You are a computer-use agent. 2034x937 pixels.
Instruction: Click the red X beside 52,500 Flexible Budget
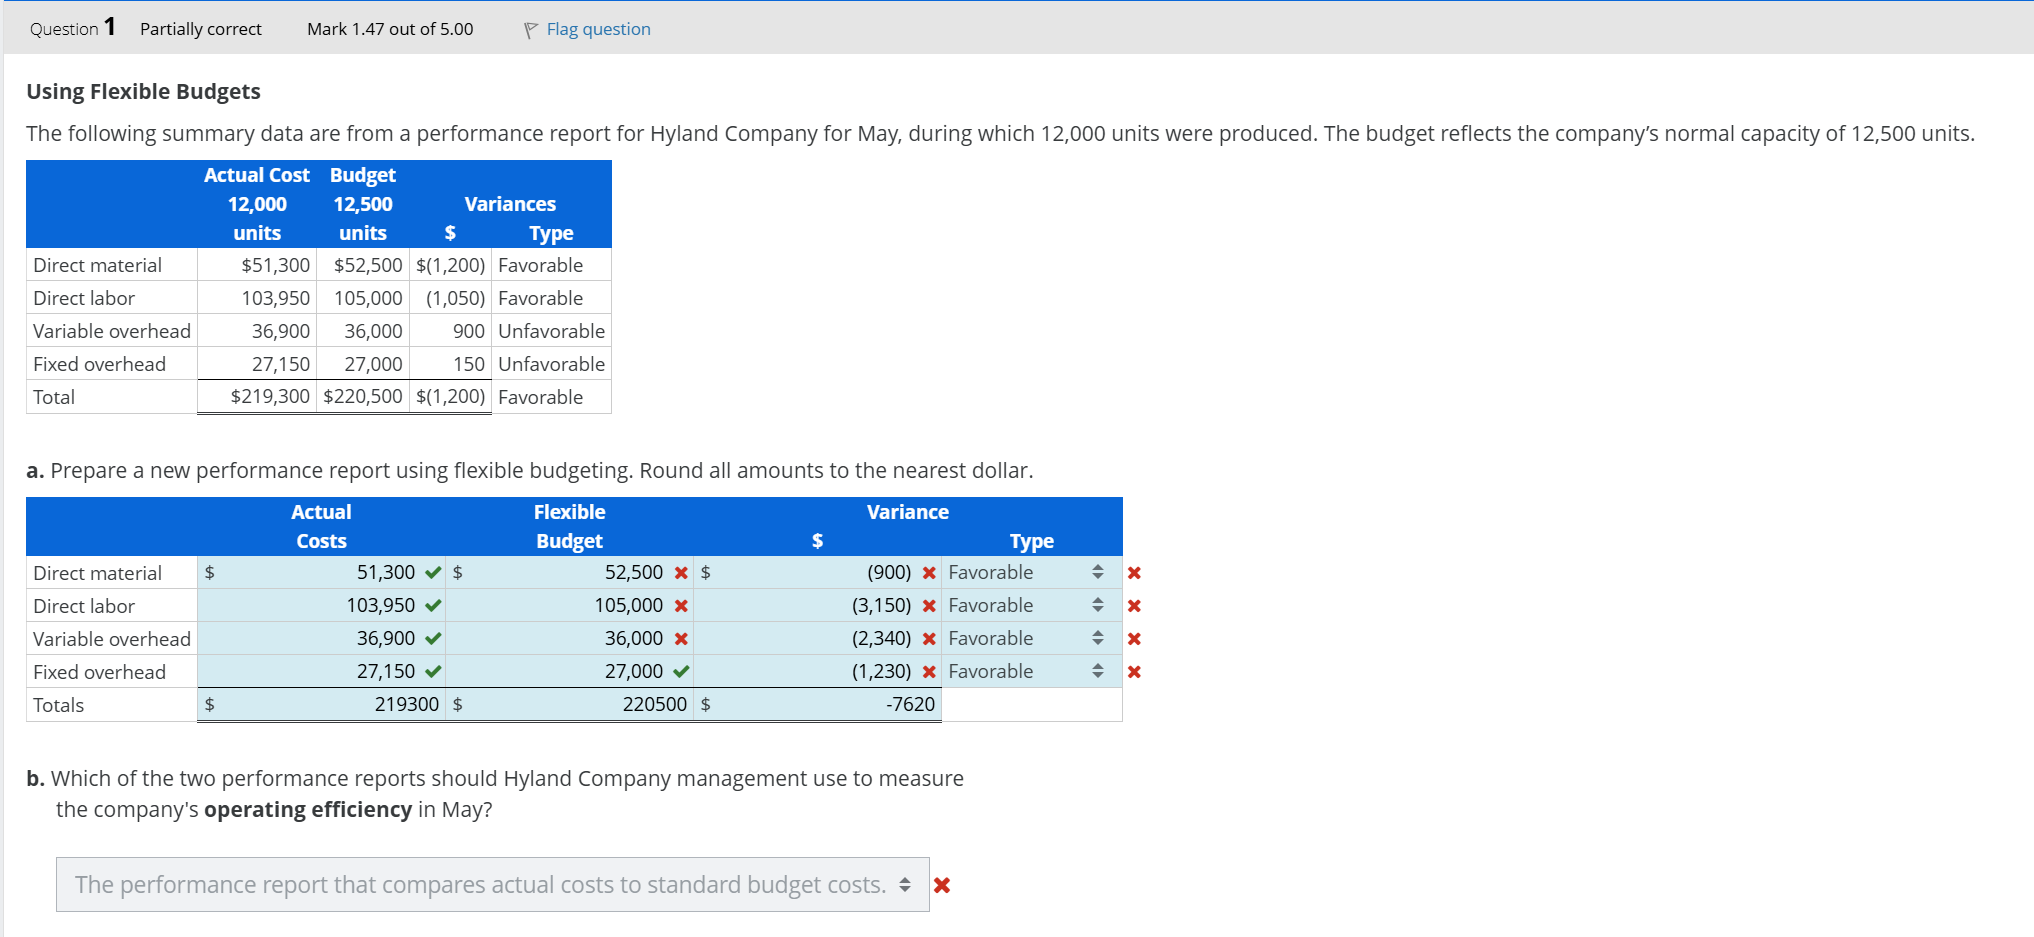tap(682, 572)
